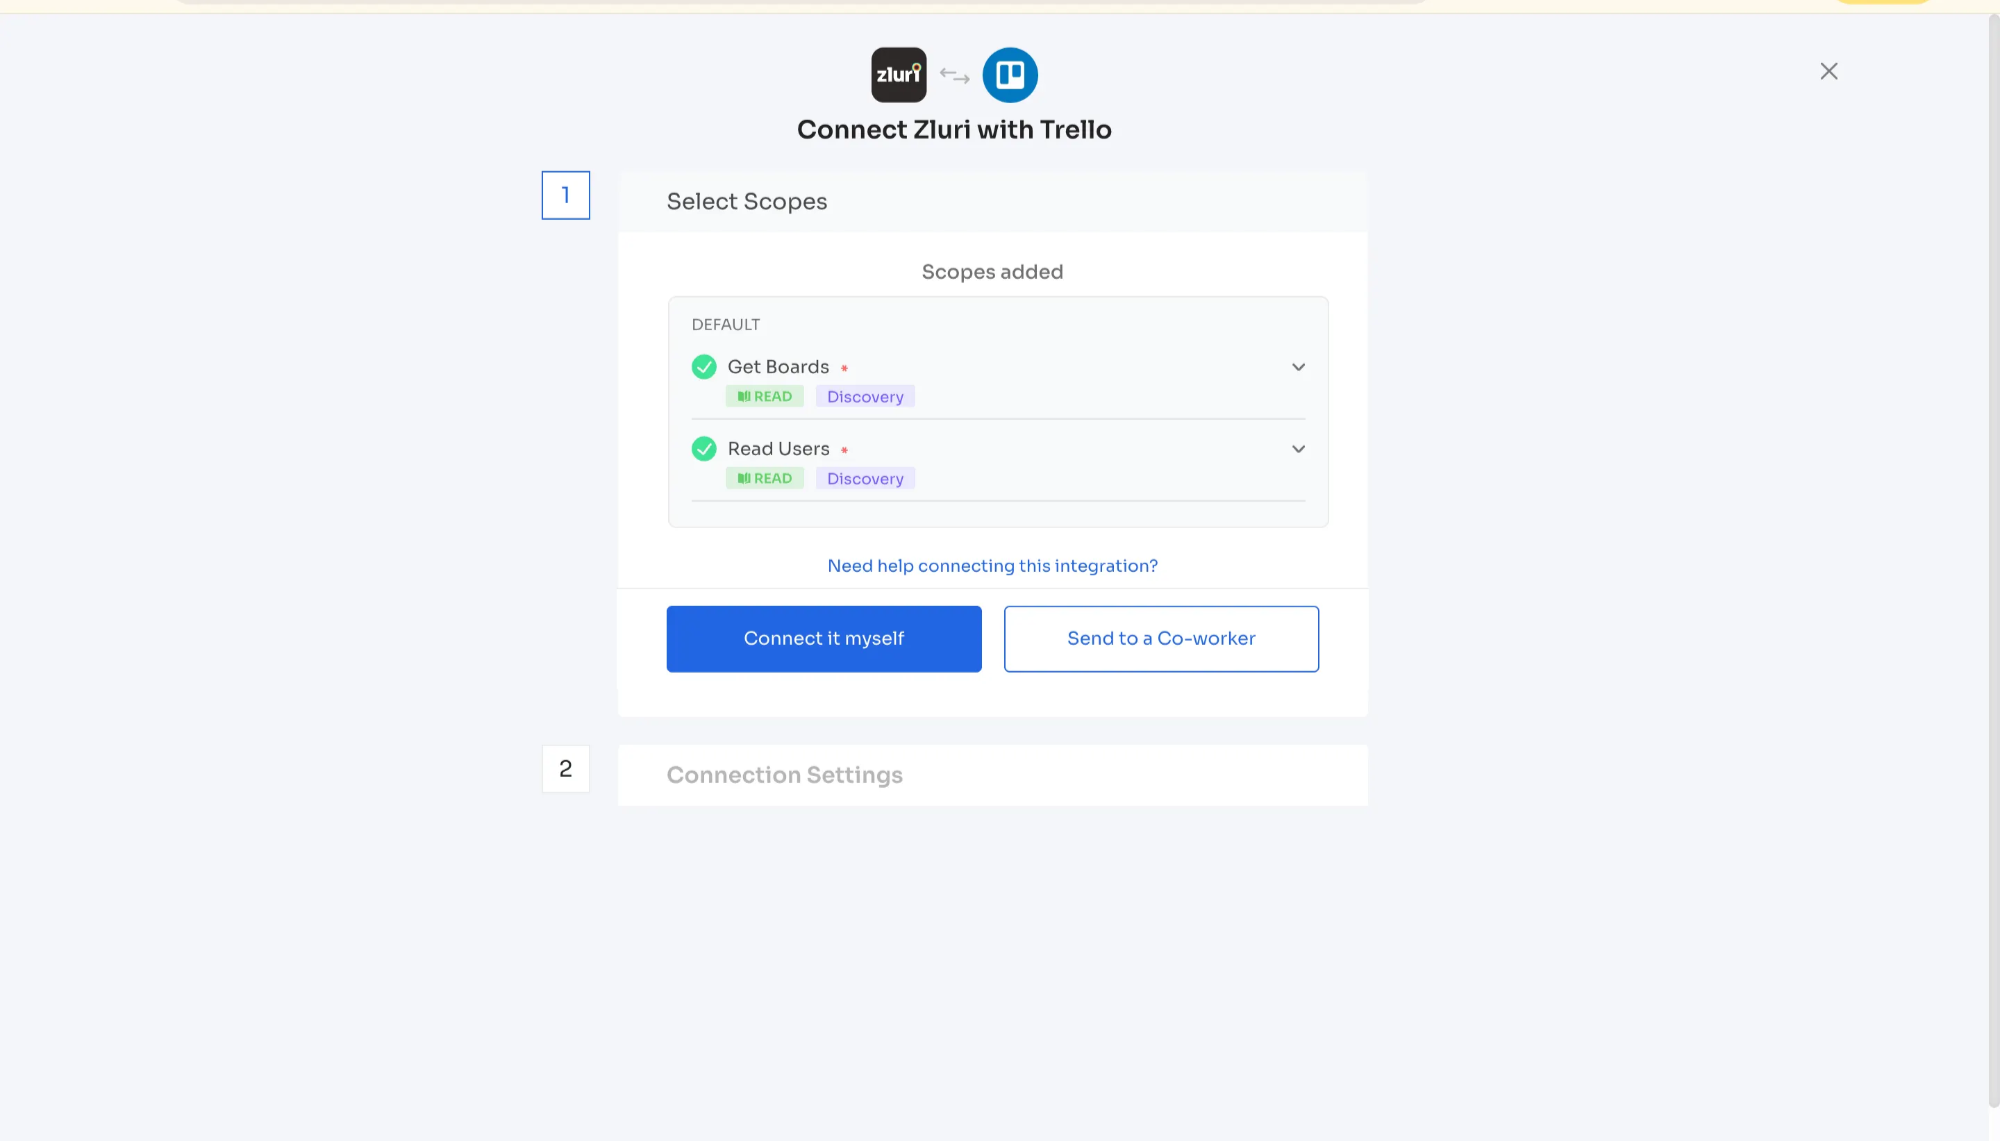Image resolution: width=2000 pixels, height=1141 pixels.
Task: Click the READ badge under Get Boards
Action: pos(765,397)
